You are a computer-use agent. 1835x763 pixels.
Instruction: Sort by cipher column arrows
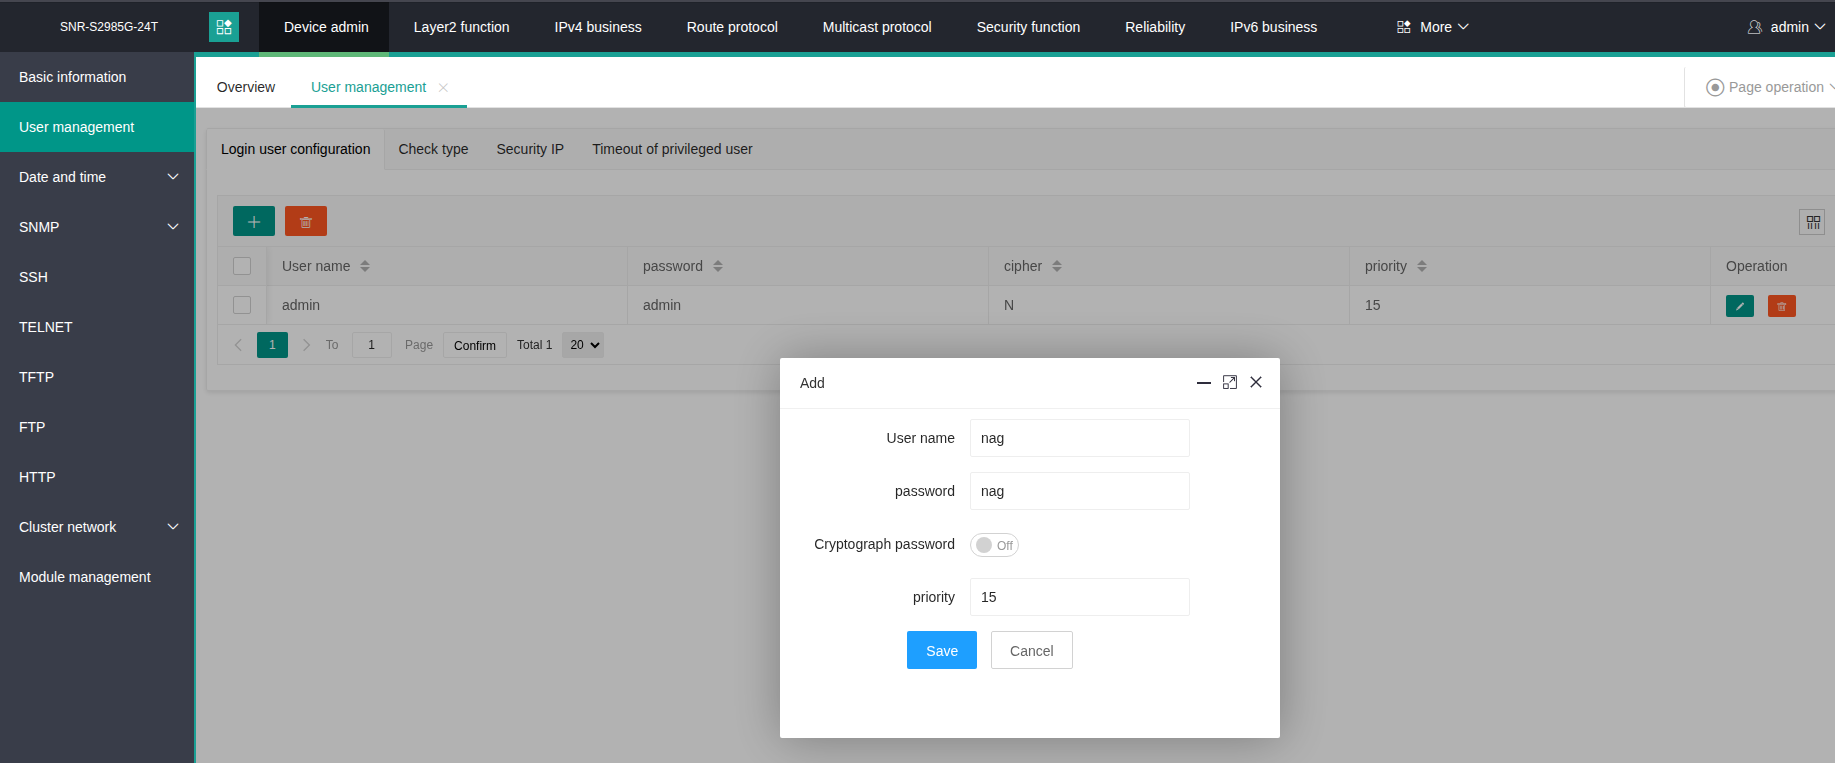1057,266
